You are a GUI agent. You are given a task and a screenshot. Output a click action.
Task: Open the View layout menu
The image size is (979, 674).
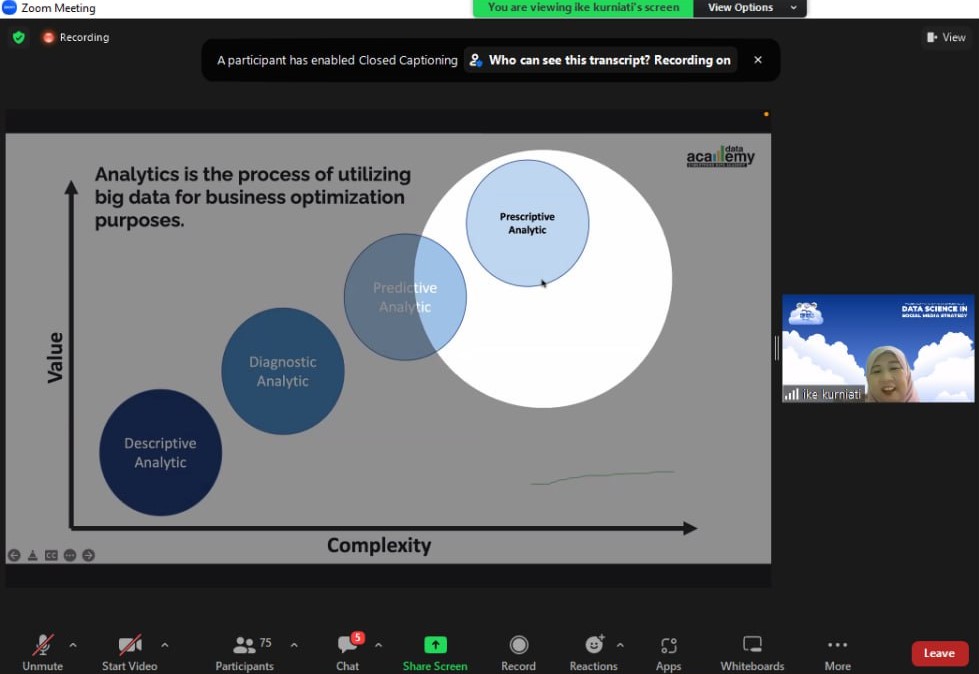pyautogui.click(x=946, y=37)
